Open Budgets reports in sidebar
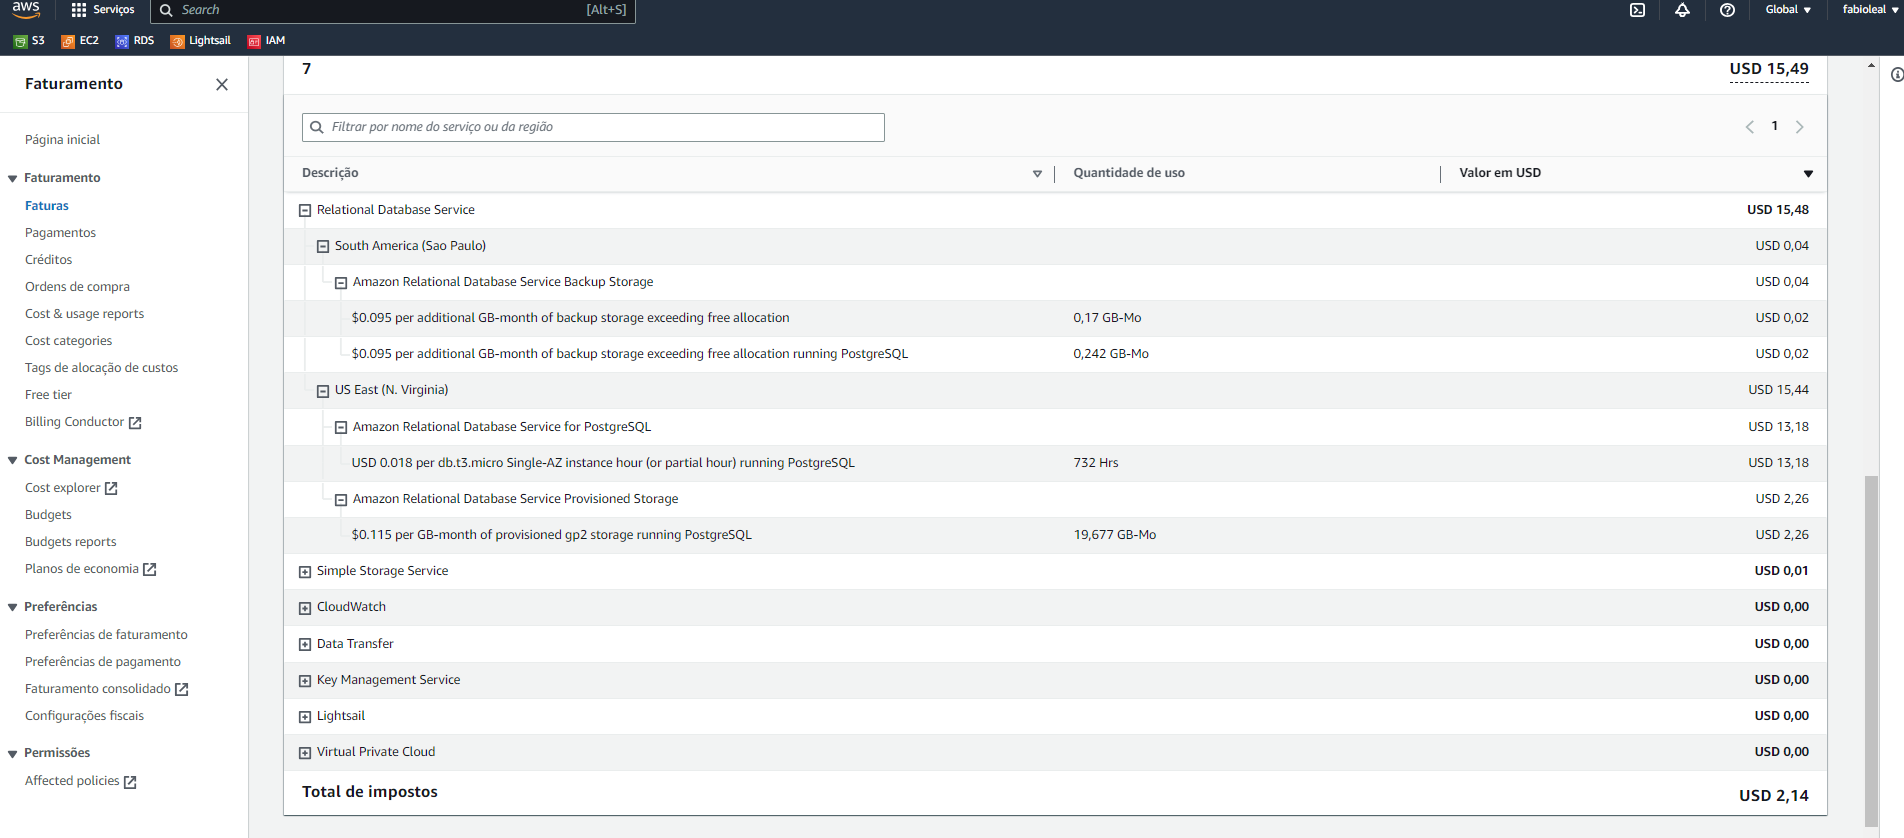The width and height of the screenshot is (1904, 838). 70,542
